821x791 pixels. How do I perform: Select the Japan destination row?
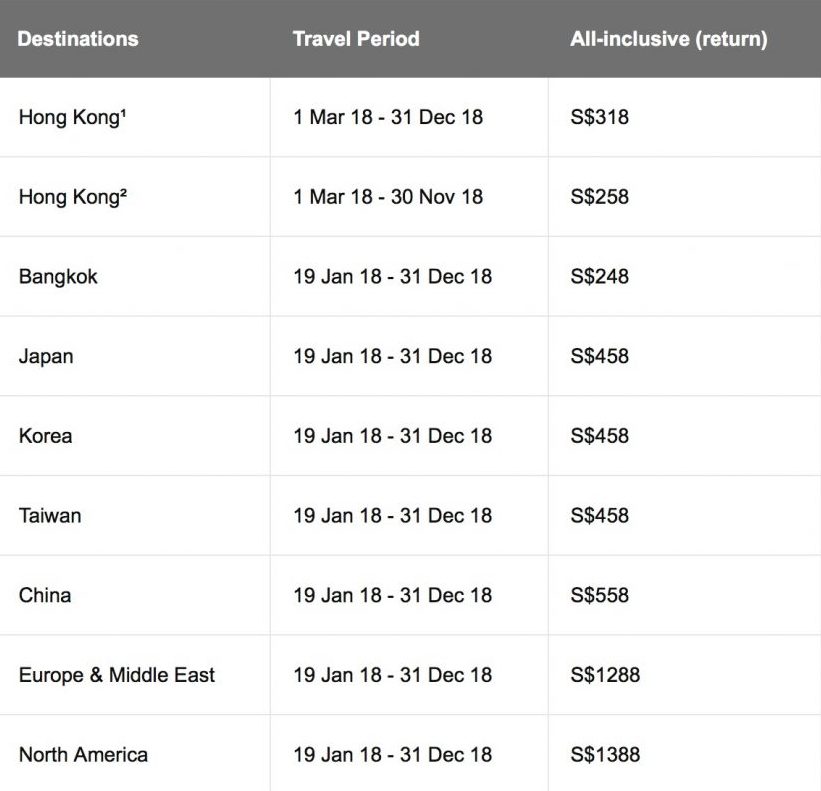pos(46,356)
